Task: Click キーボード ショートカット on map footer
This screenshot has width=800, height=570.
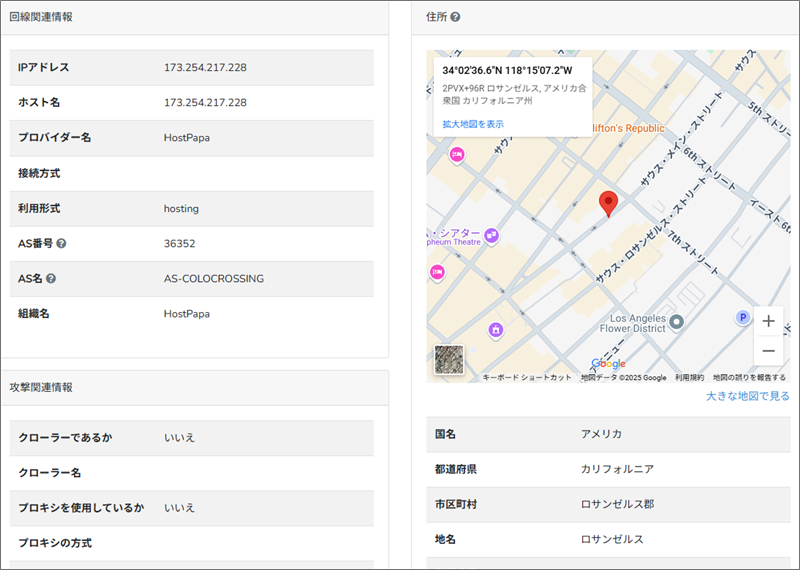Action: 527,377
